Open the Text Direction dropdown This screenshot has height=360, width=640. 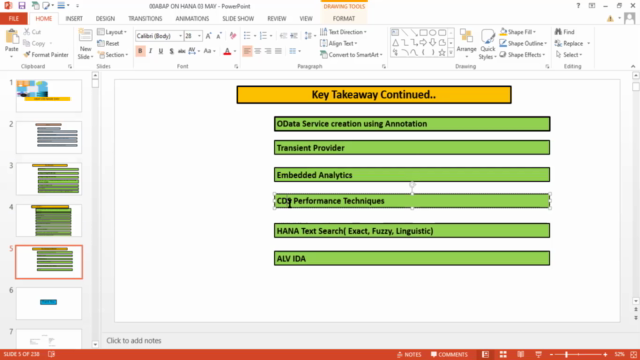tap(343, 32)
